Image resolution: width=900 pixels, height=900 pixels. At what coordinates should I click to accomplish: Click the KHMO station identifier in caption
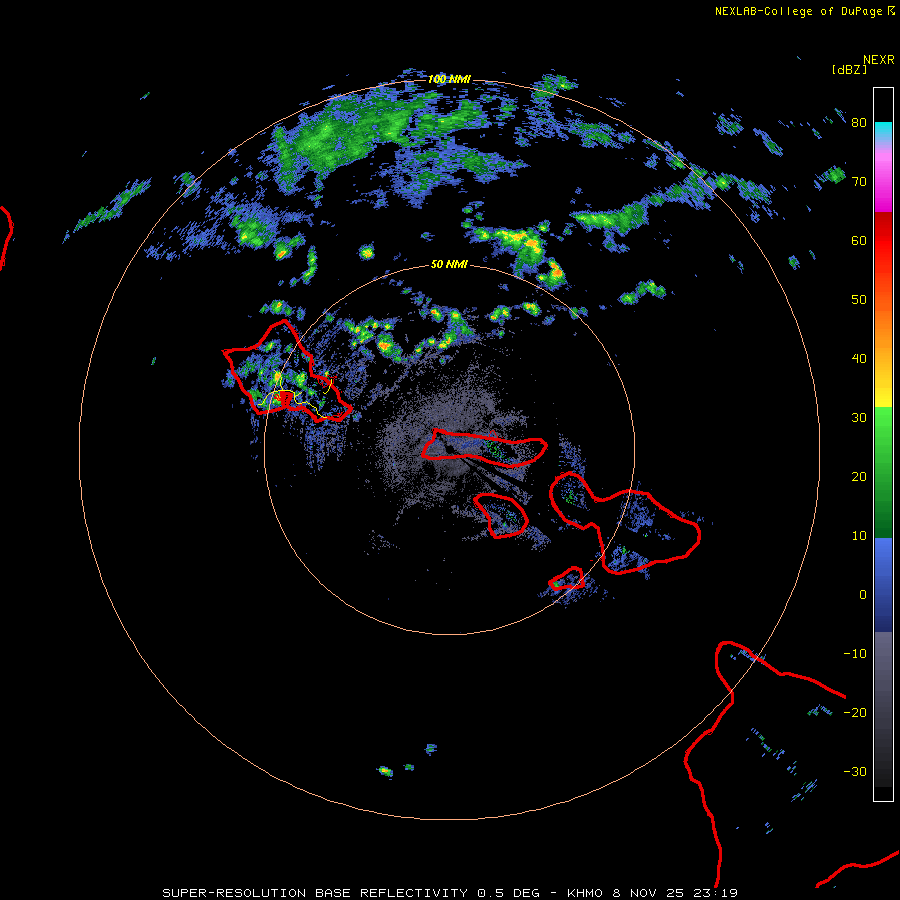point(585,893)
